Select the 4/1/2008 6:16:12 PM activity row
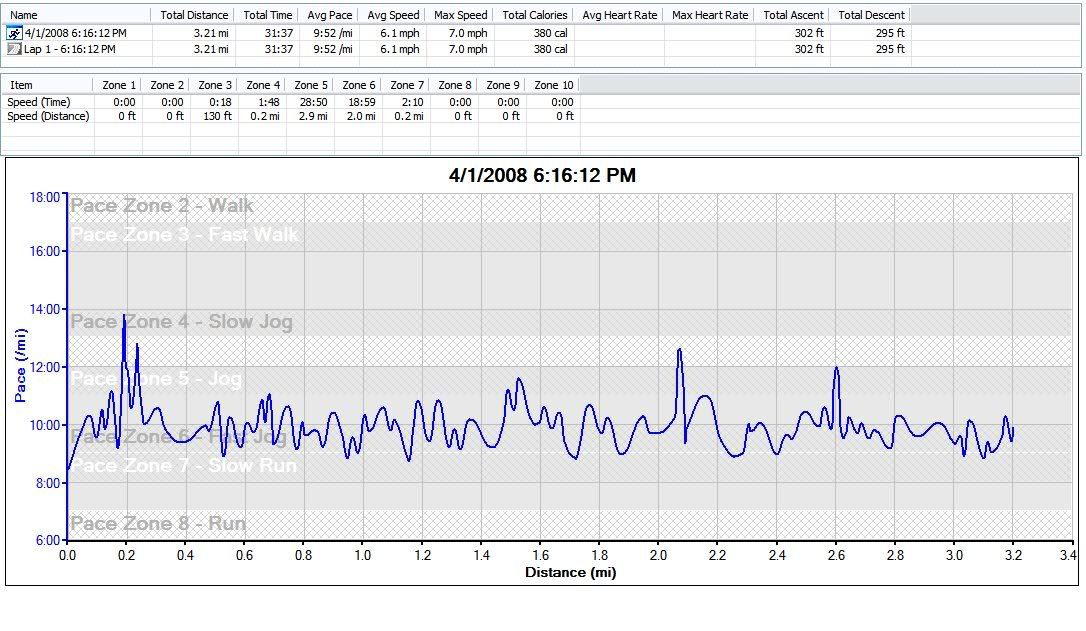 75,33
